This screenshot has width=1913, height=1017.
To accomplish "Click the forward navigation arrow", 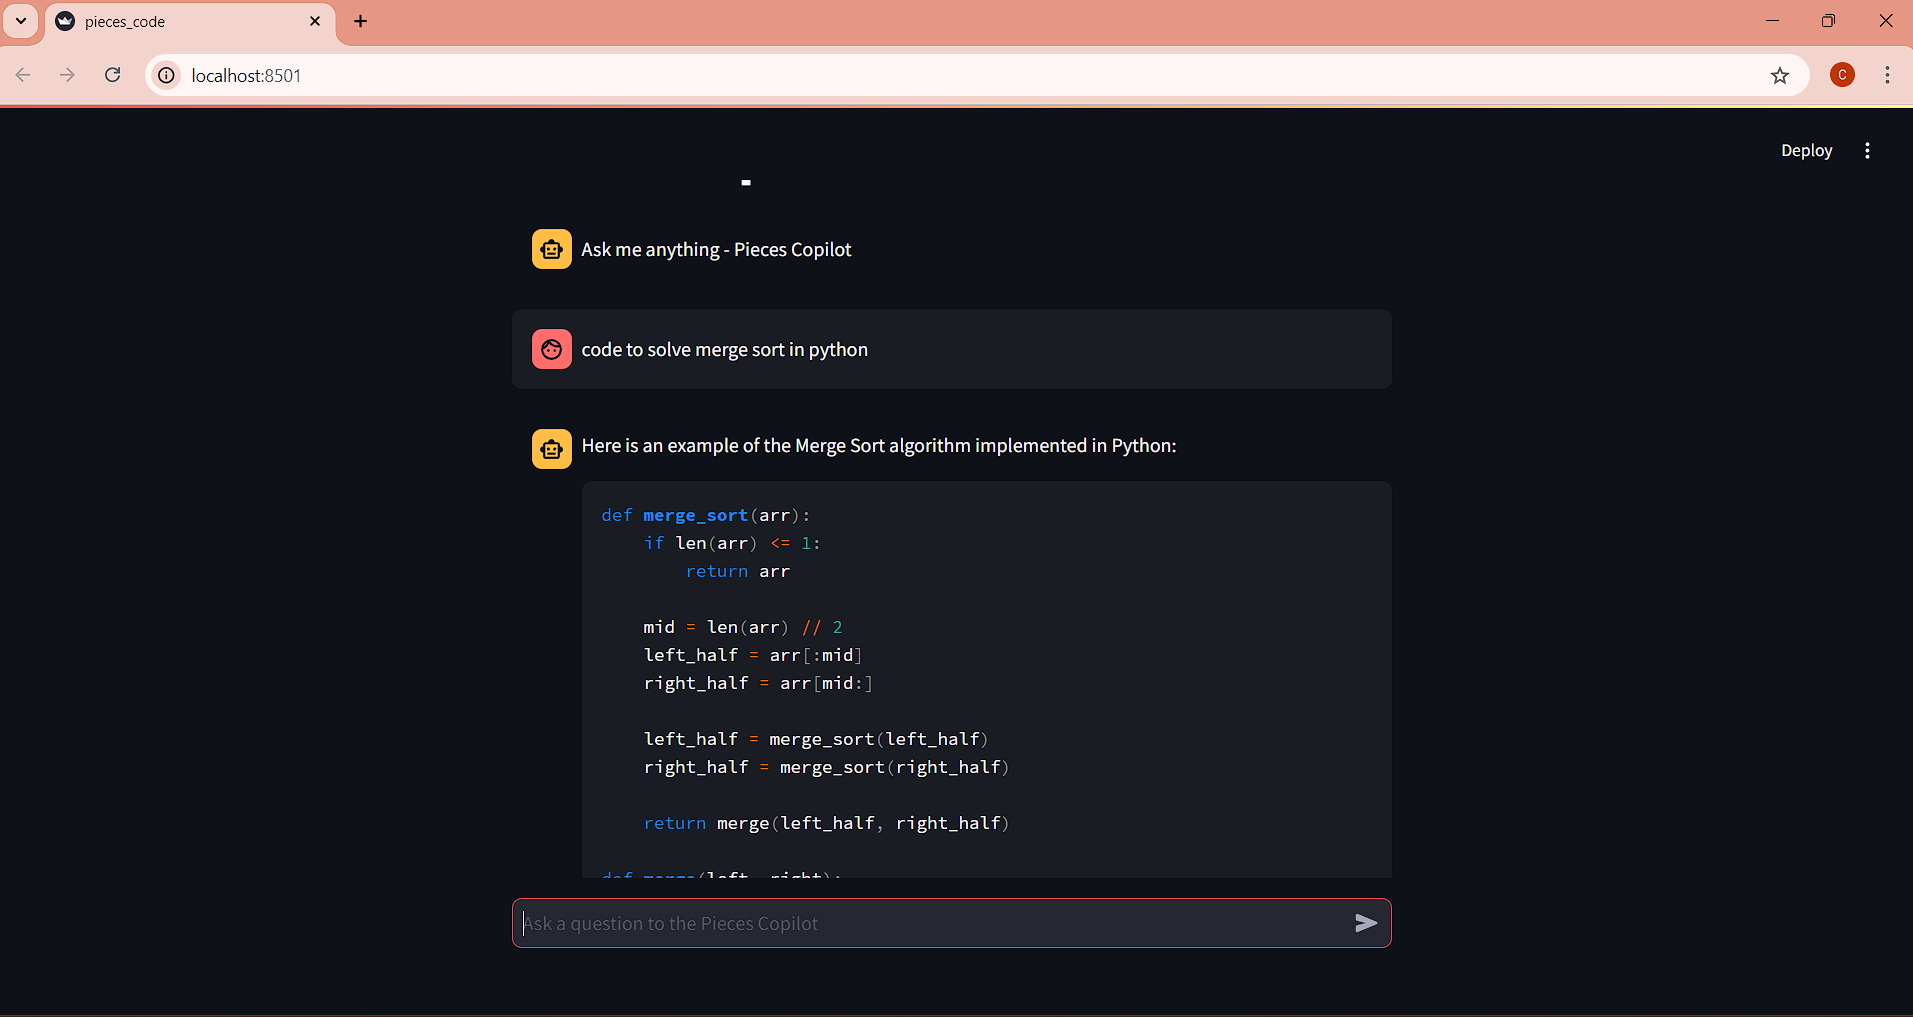I will [x=67, y=75].
